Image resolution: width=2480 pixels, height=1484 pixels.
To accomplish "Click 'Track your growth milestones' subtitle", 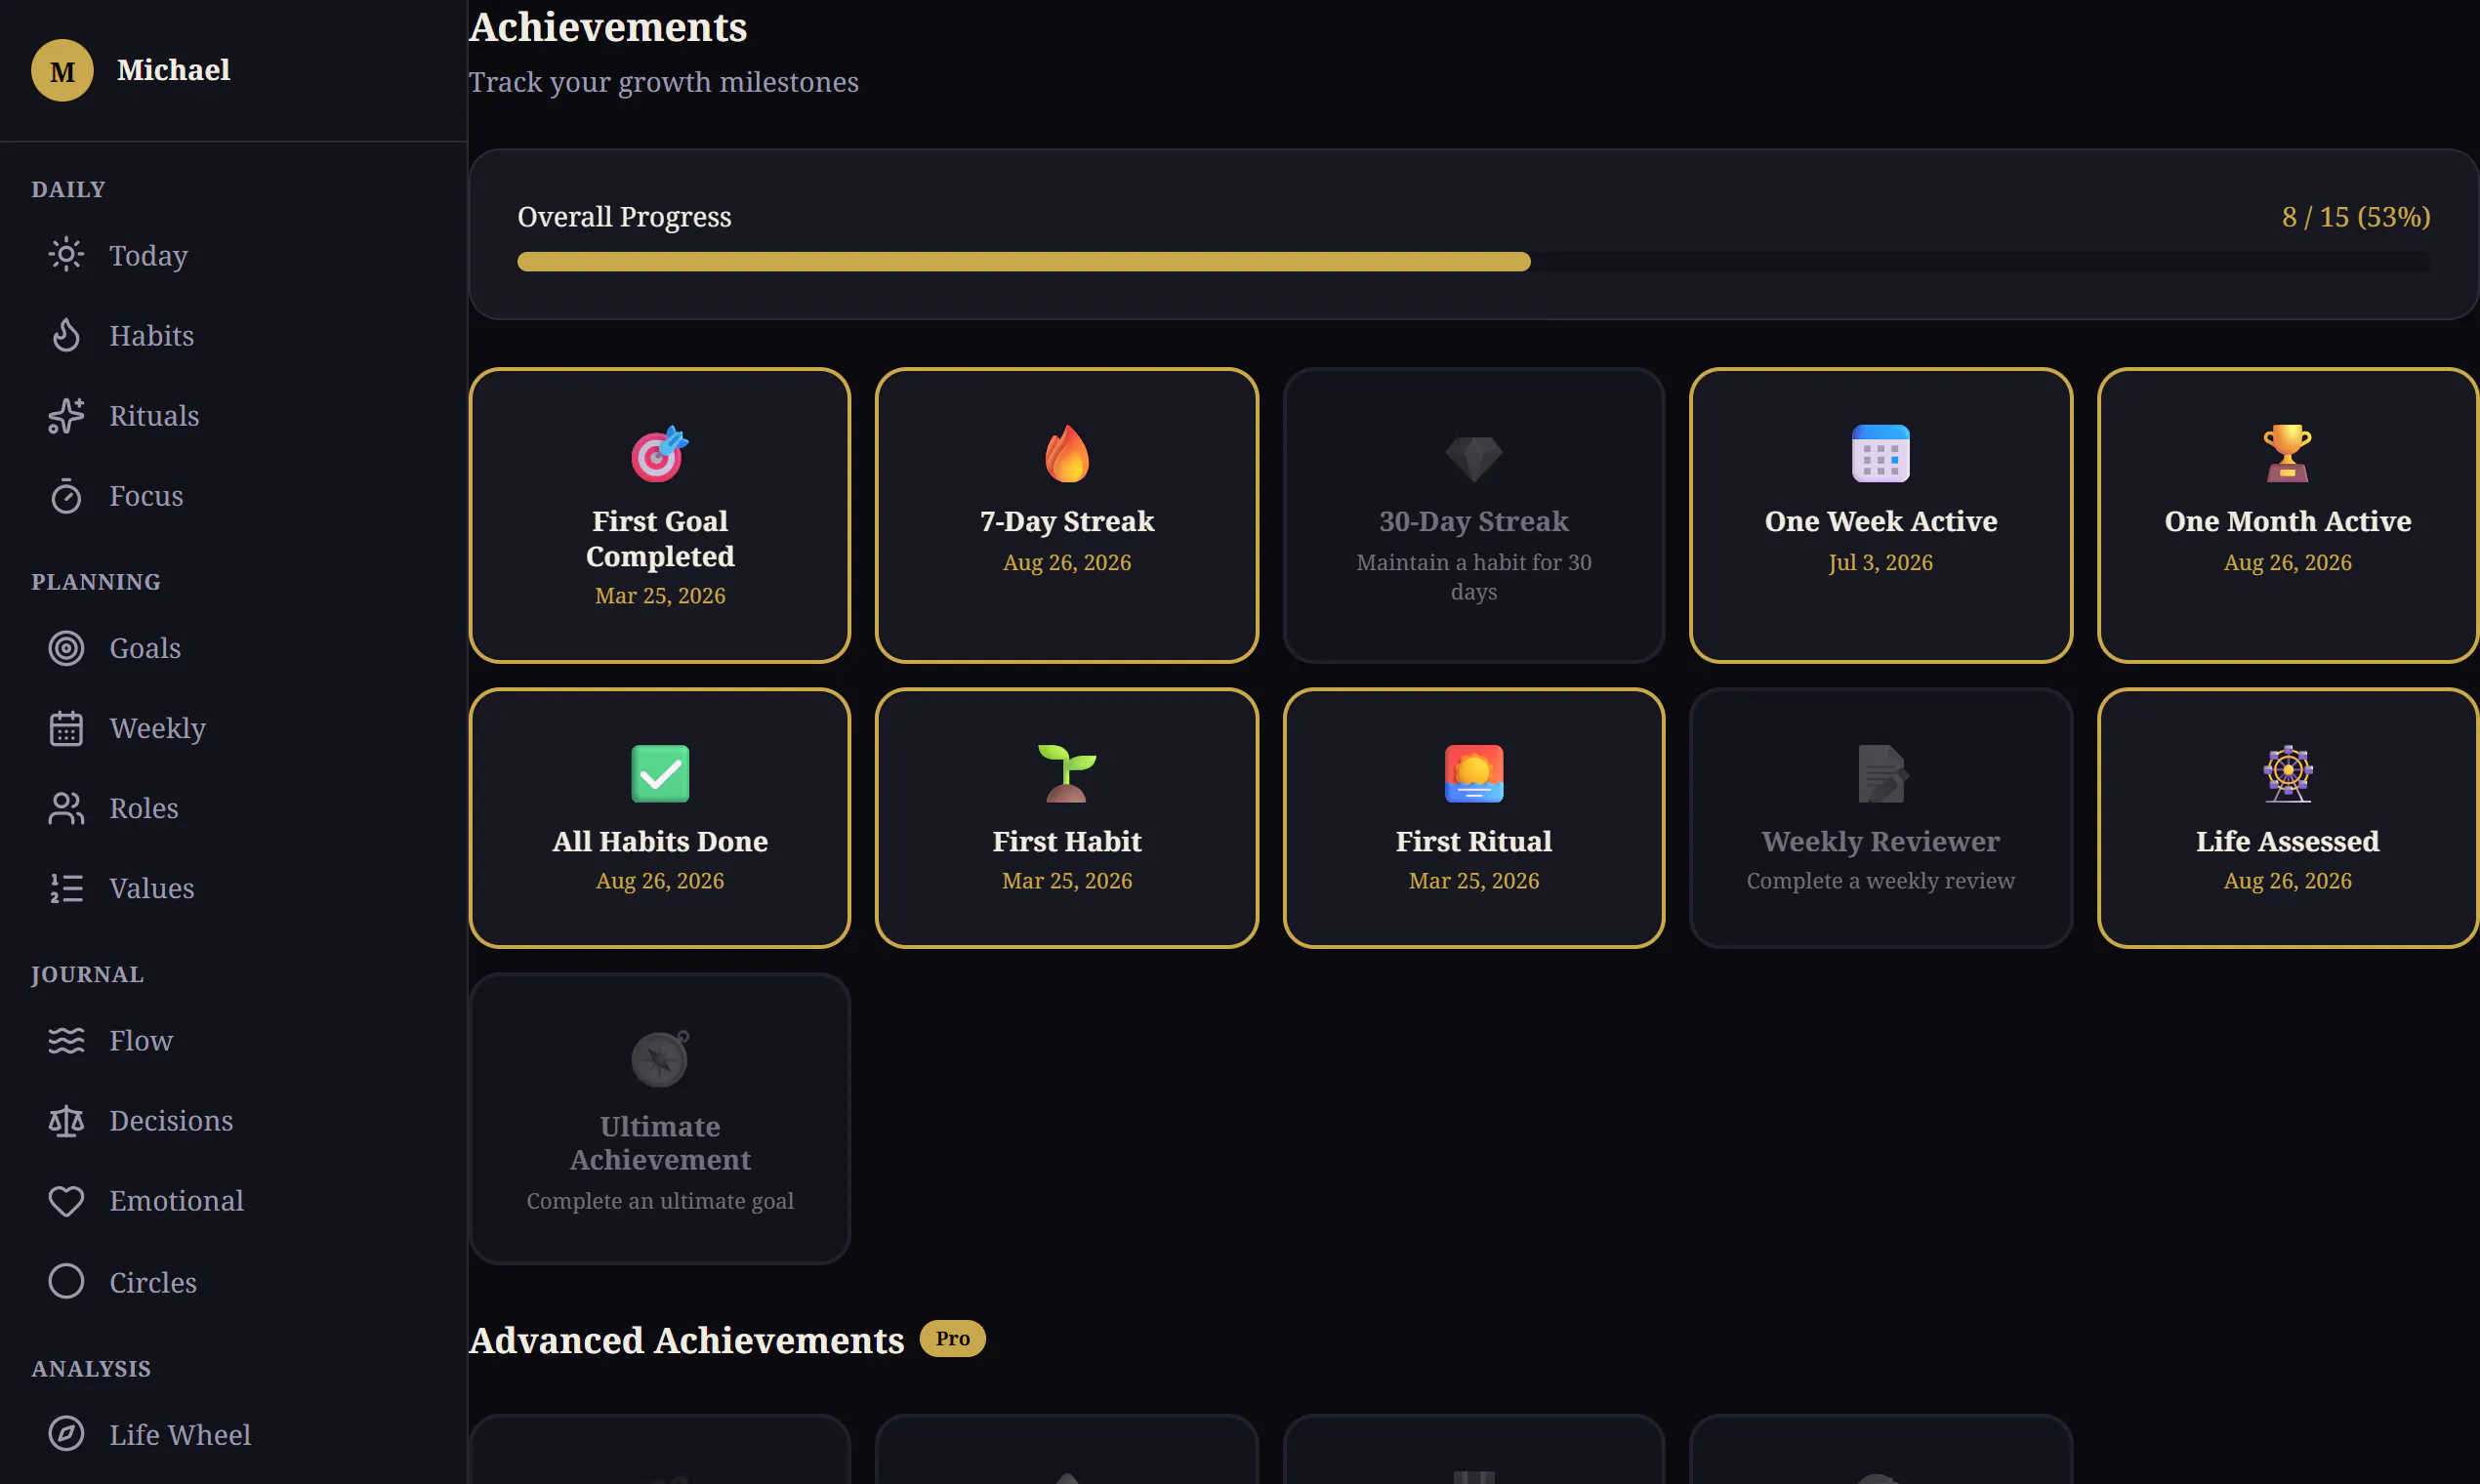I will 663,82.
